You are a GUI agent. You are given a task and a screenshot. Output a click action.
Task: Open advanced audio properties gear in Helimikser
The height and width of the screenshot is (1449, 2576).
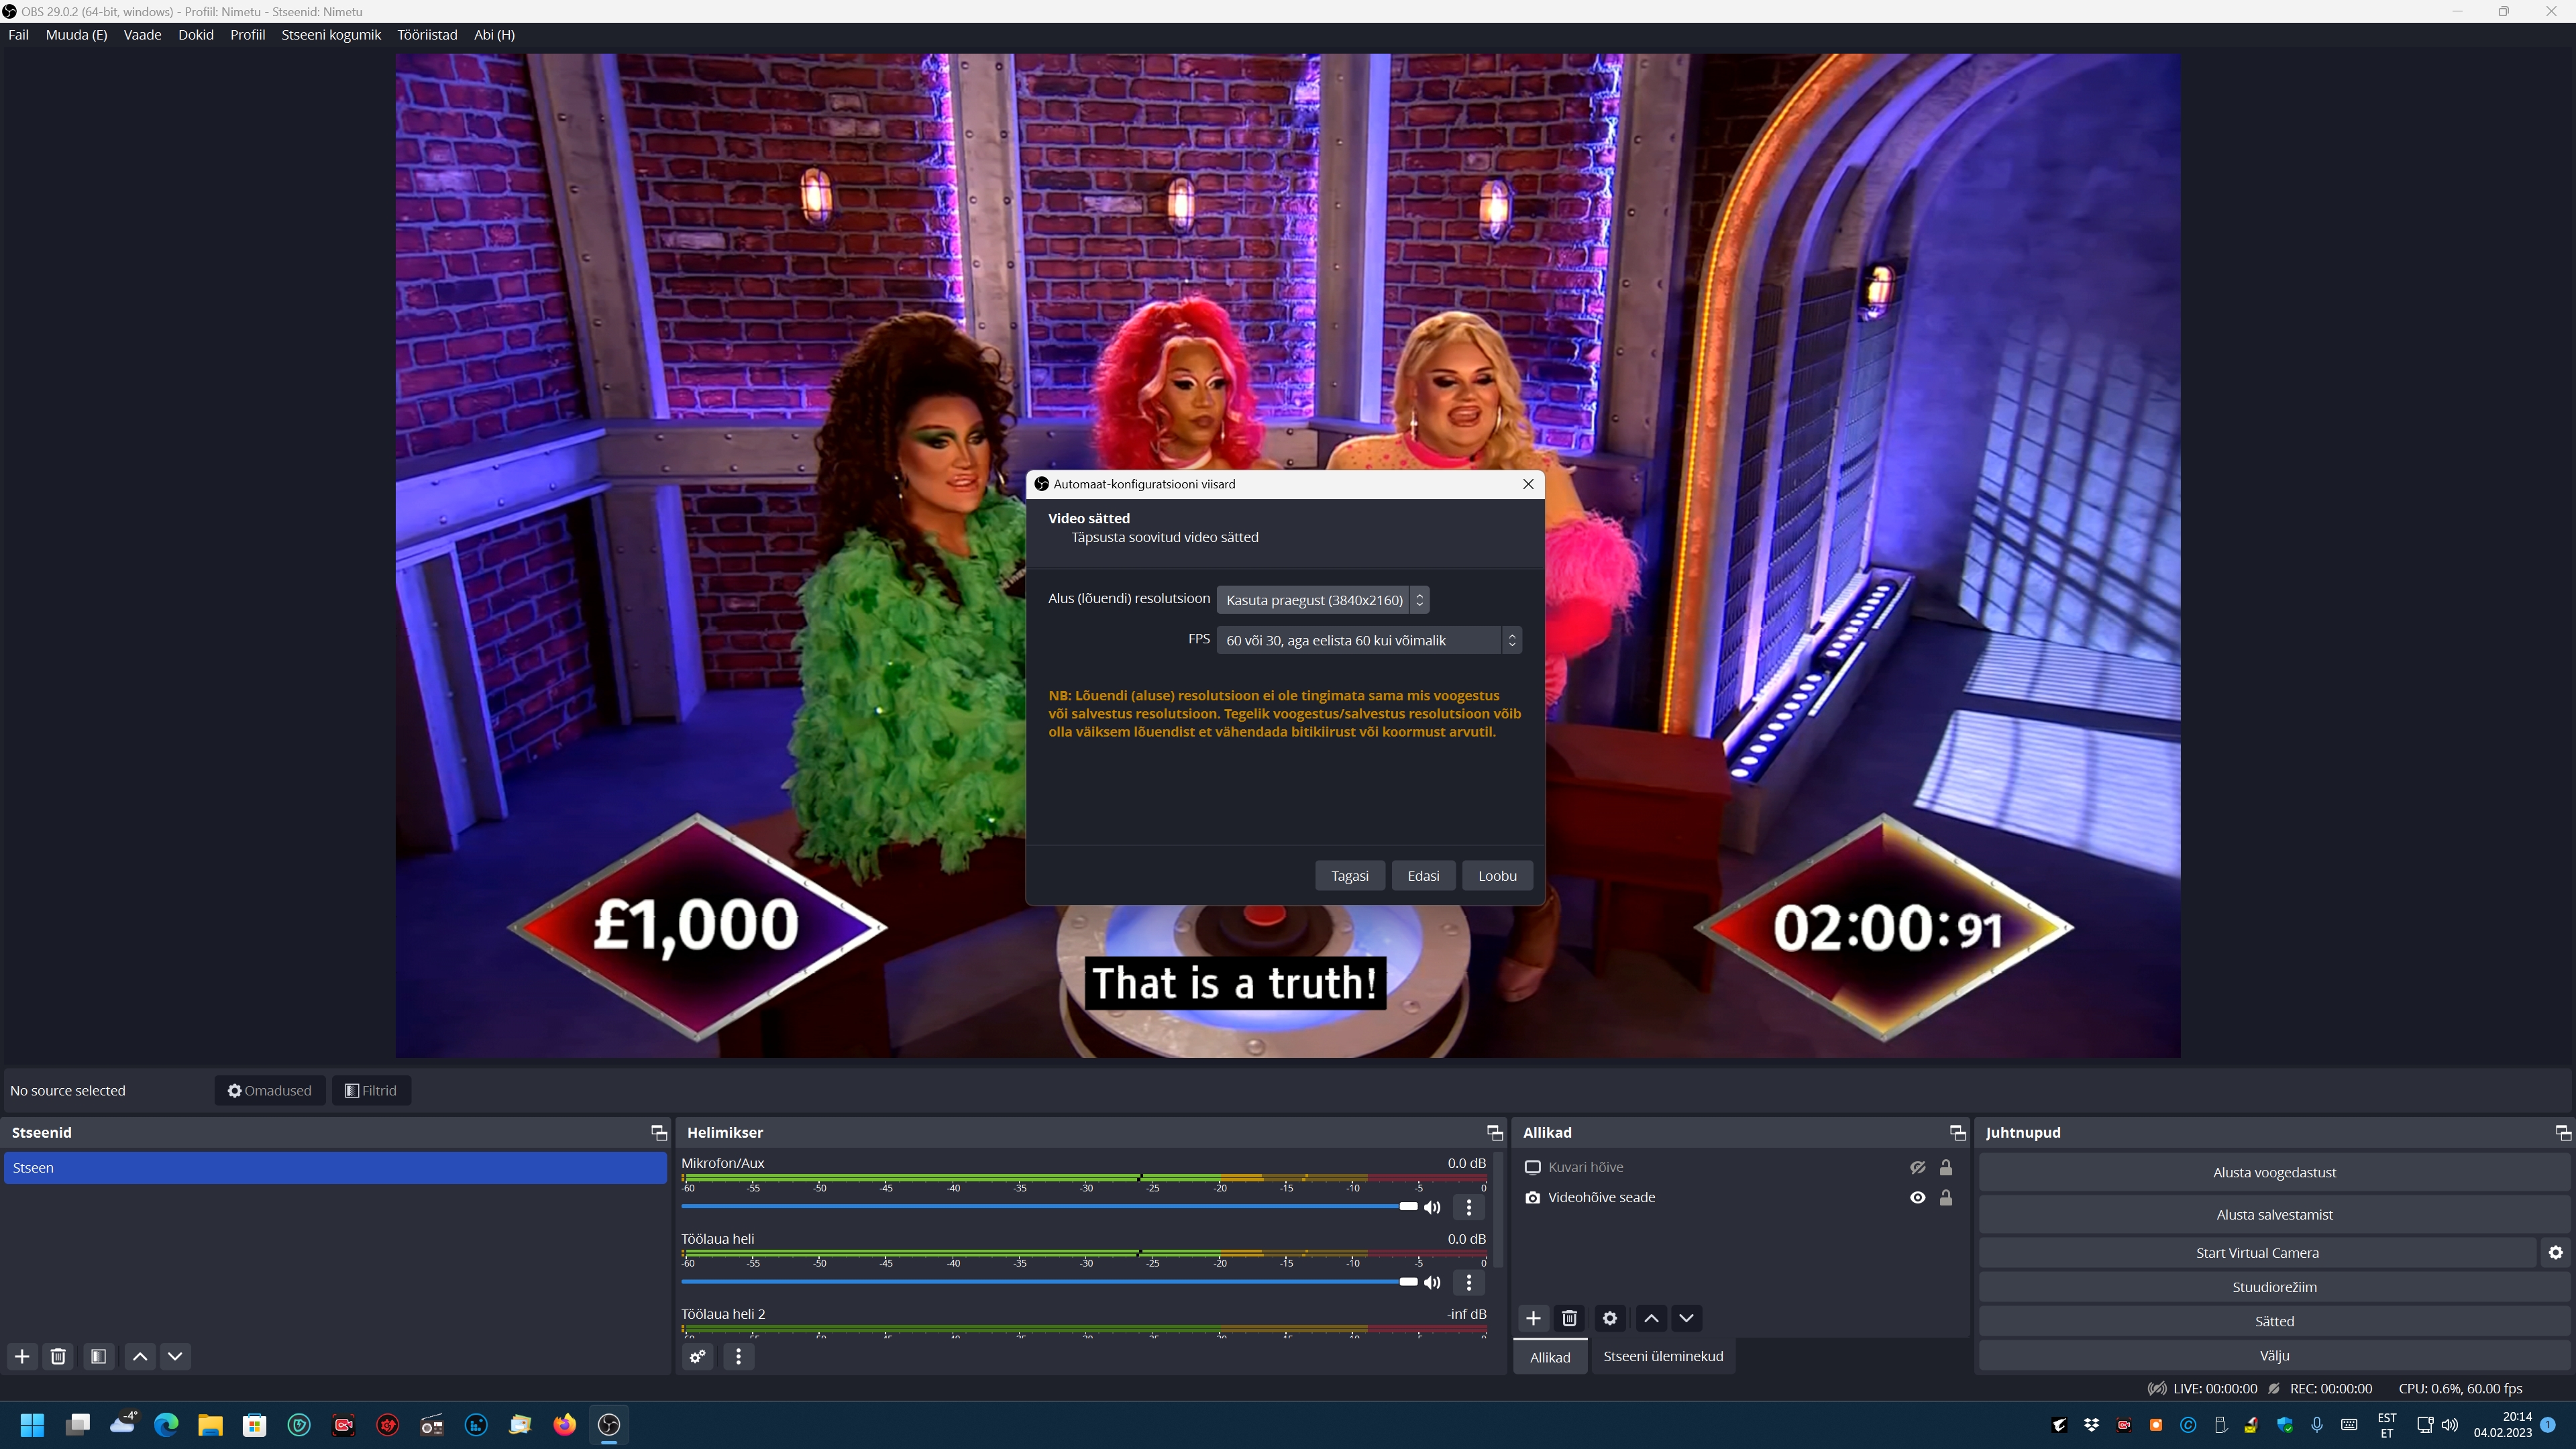tap(698, 1356)
